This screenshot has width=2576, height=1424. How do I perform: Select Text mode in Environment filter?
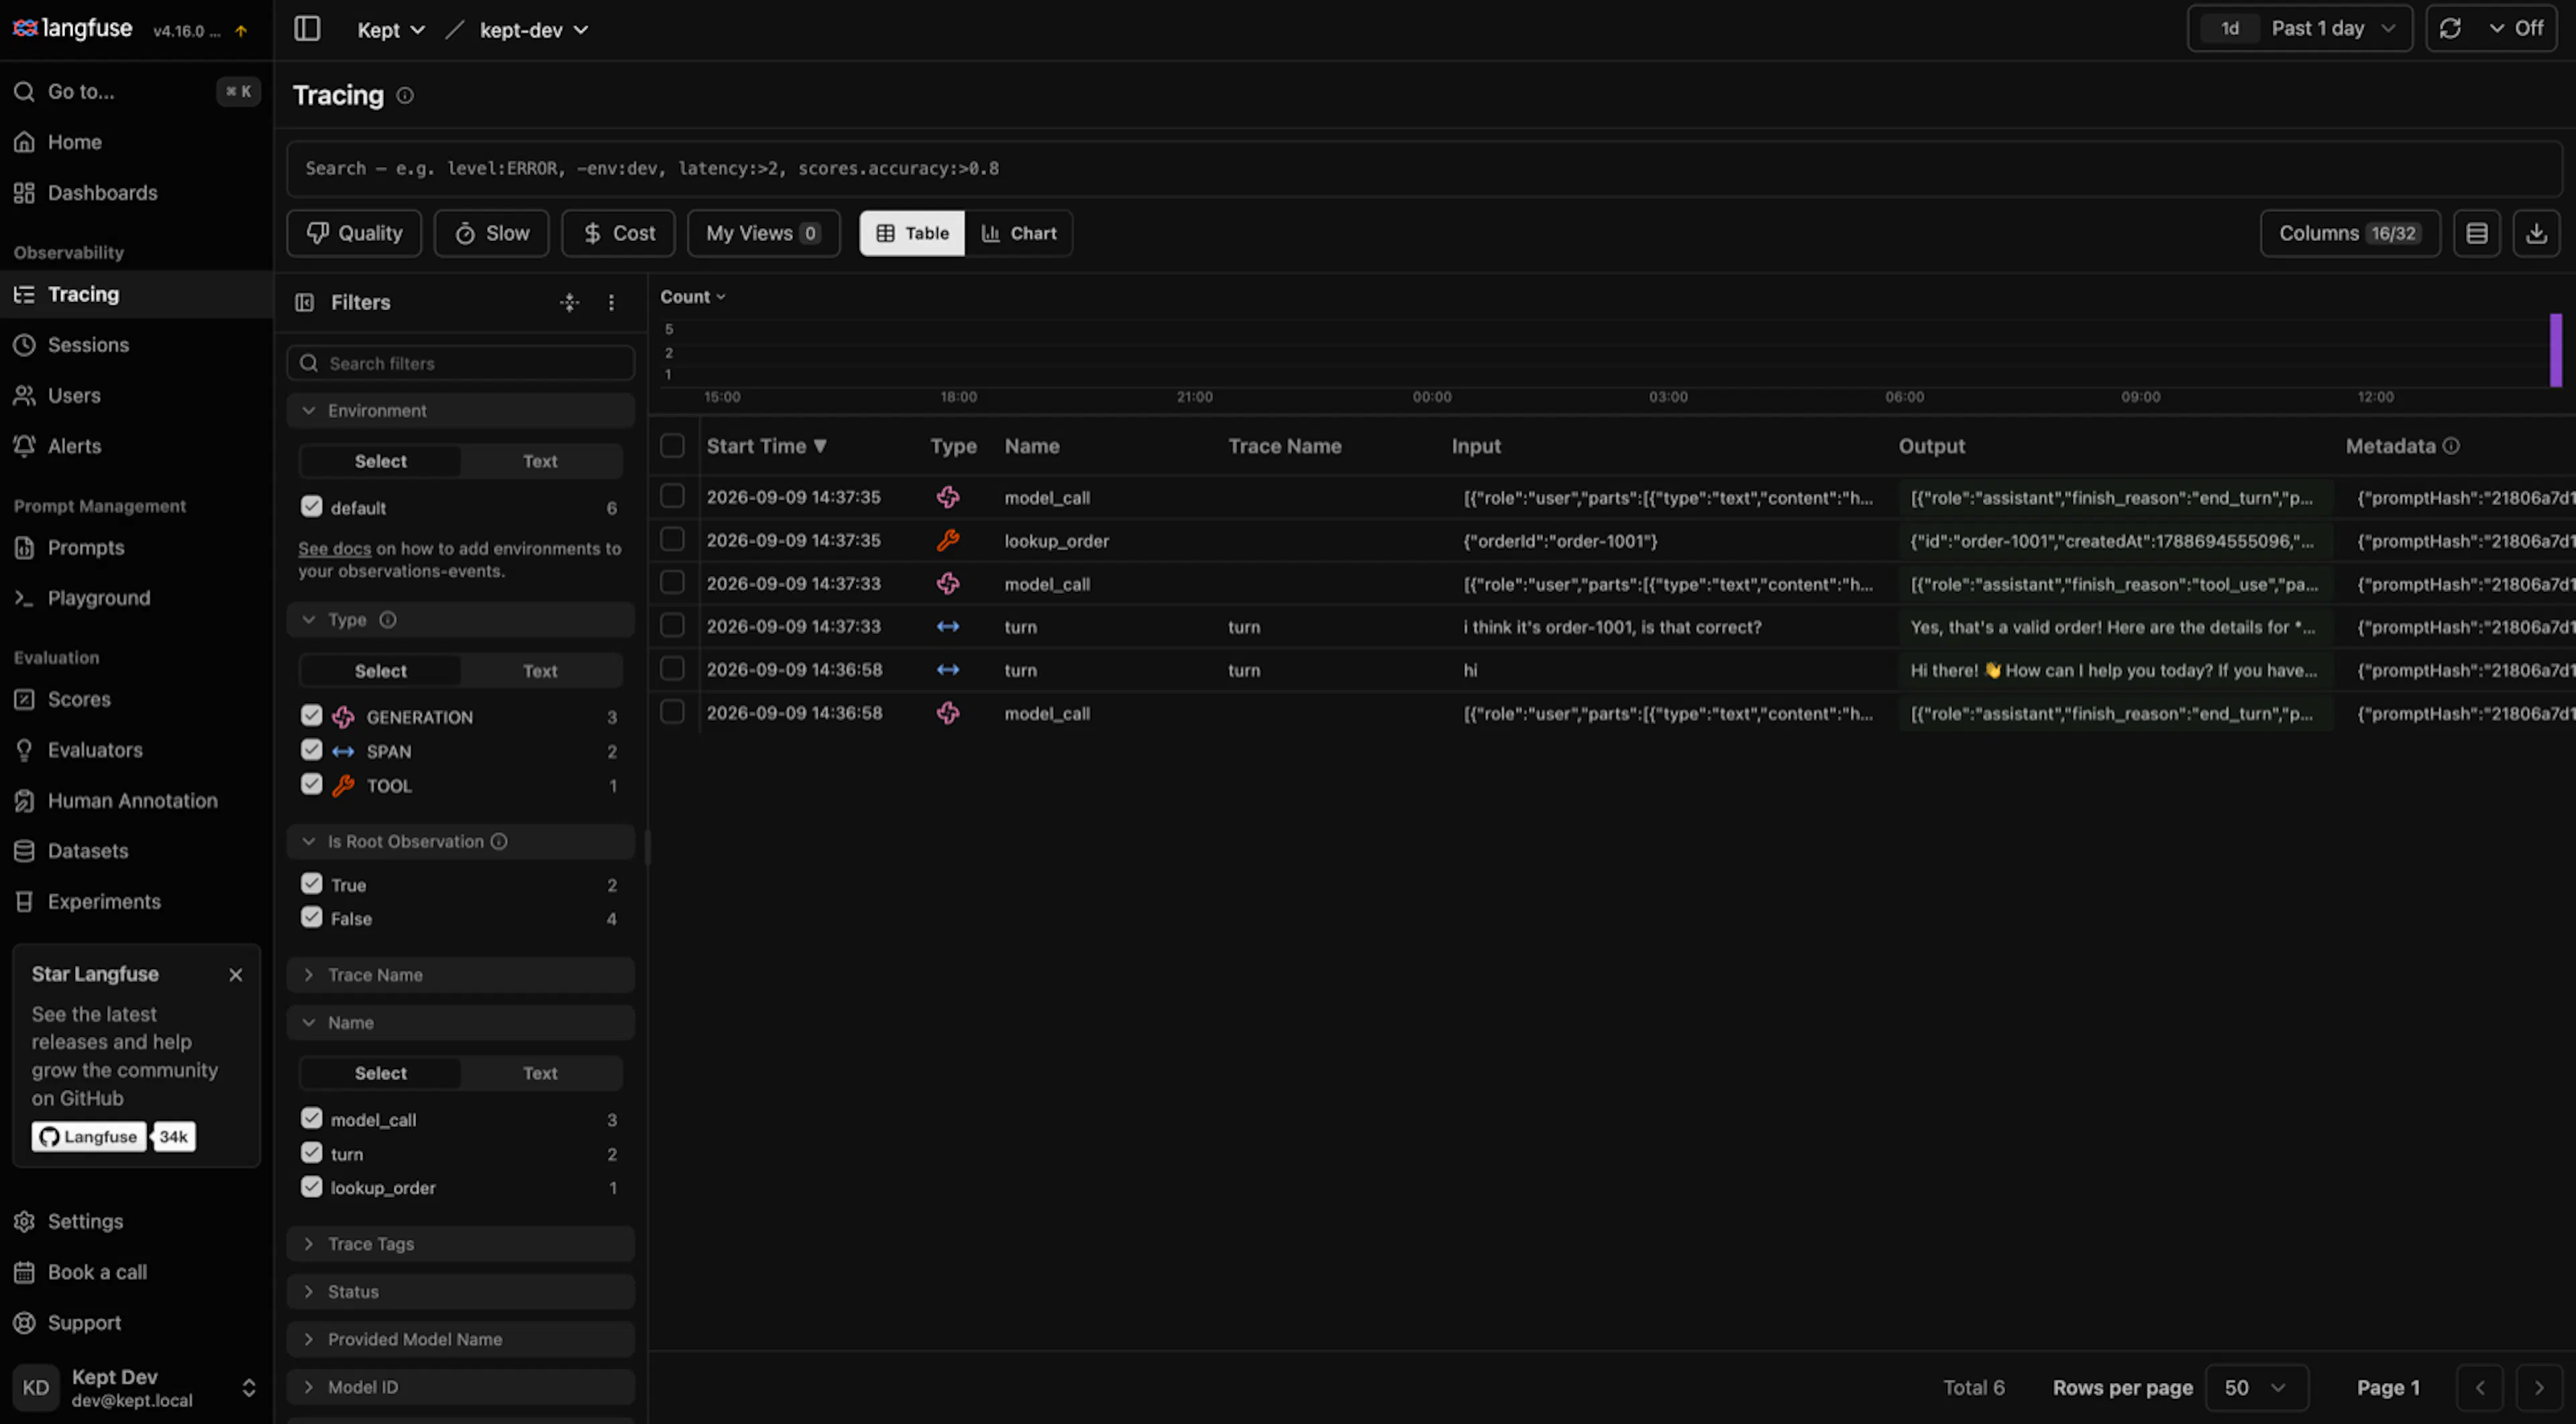click(540, 461)
